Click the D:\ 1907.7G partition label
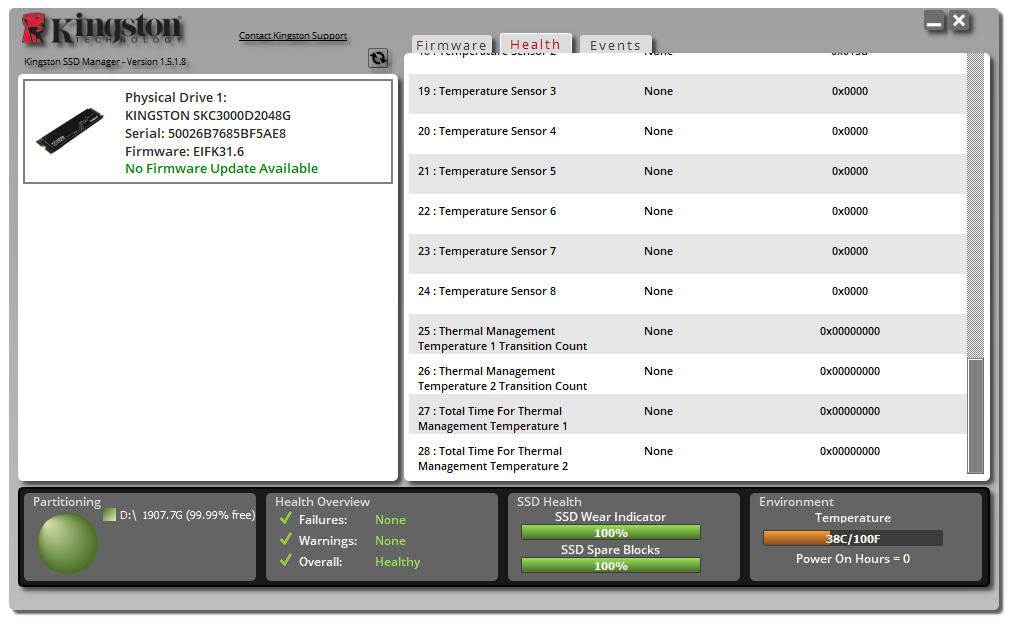This screenshot has width=1015, height=627. pos(187,515)
